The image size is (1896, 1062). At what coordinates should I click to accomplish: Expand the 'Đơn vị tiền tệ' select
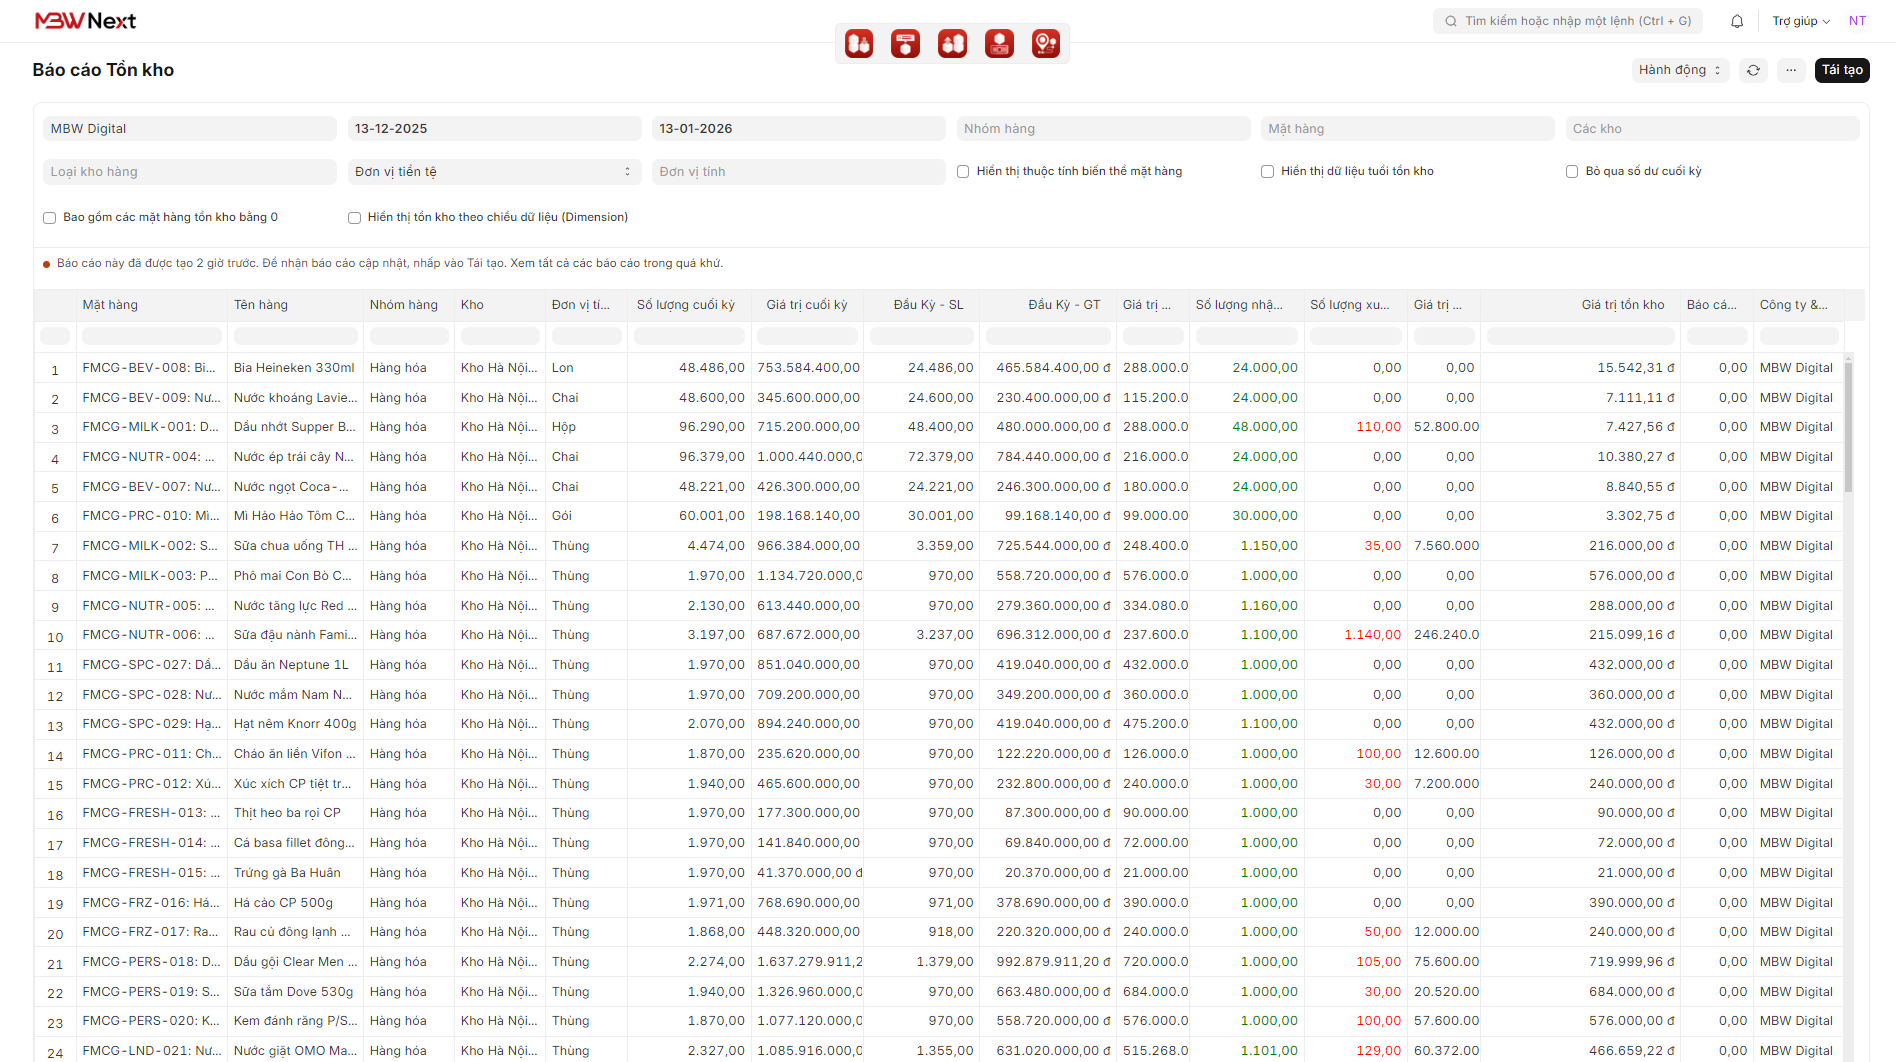494,172
